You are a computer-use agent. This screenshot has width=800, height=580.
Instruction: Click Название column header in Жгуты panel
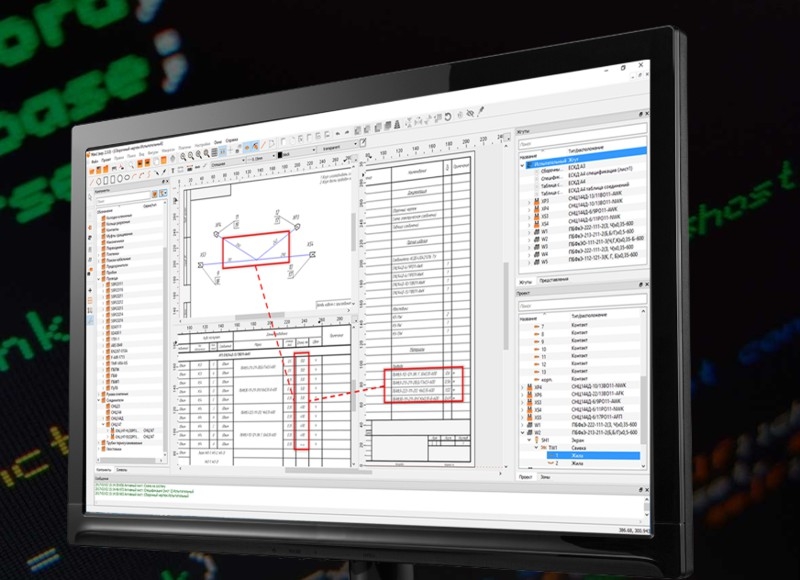528,157
